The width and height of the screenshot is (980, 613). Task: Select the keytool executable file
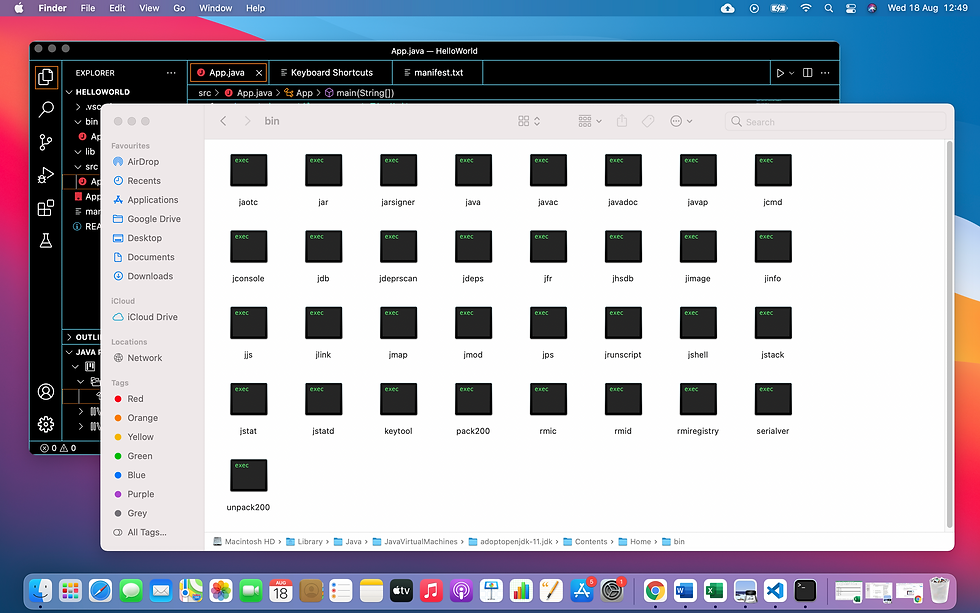(x=398, y=408)
